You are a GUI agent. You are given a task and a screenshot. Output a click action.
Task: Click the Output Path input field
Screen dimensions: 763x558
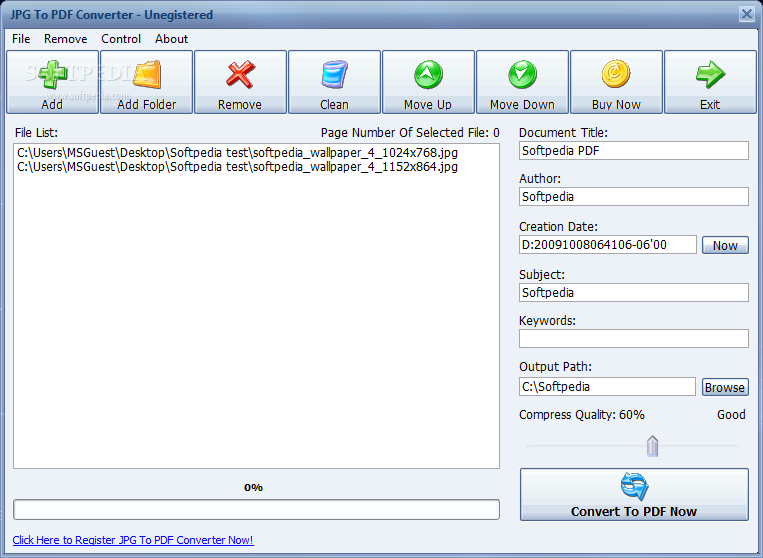[607, 387]
